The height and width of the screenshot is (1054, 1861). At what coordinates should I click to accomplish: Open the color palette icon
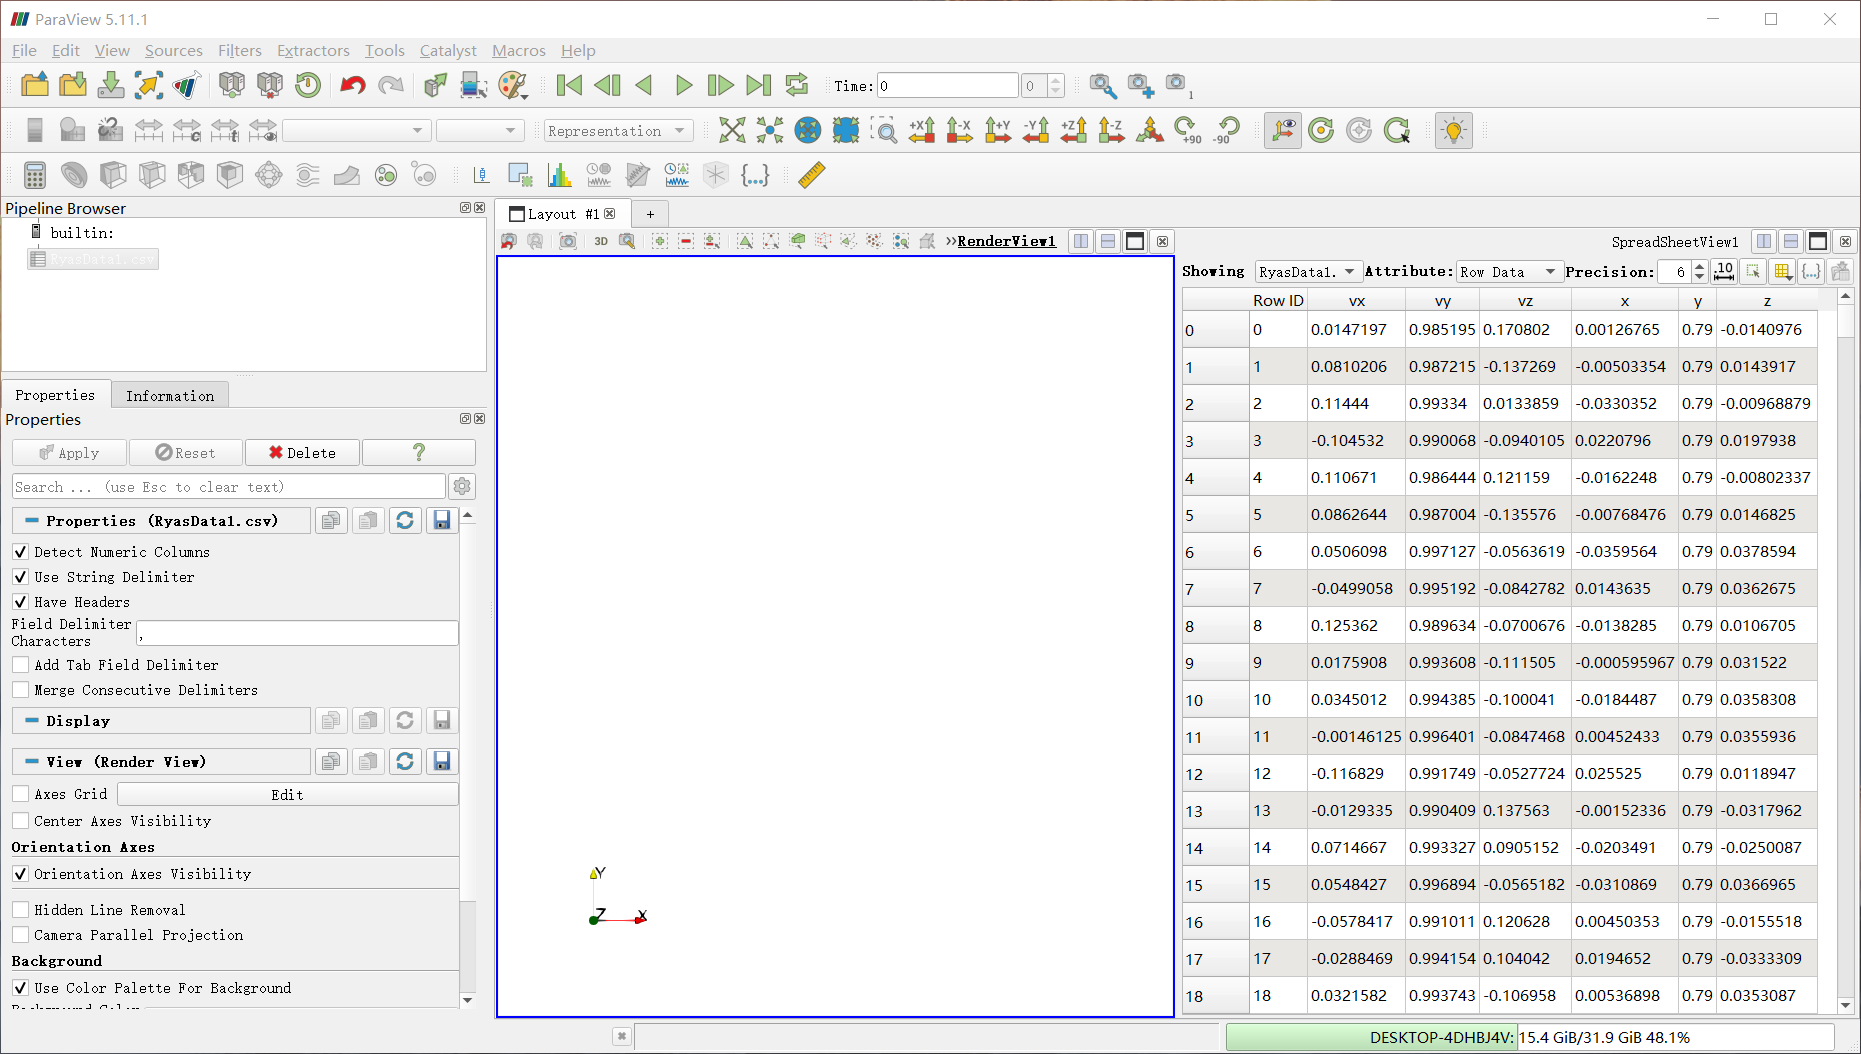[512, 85]
